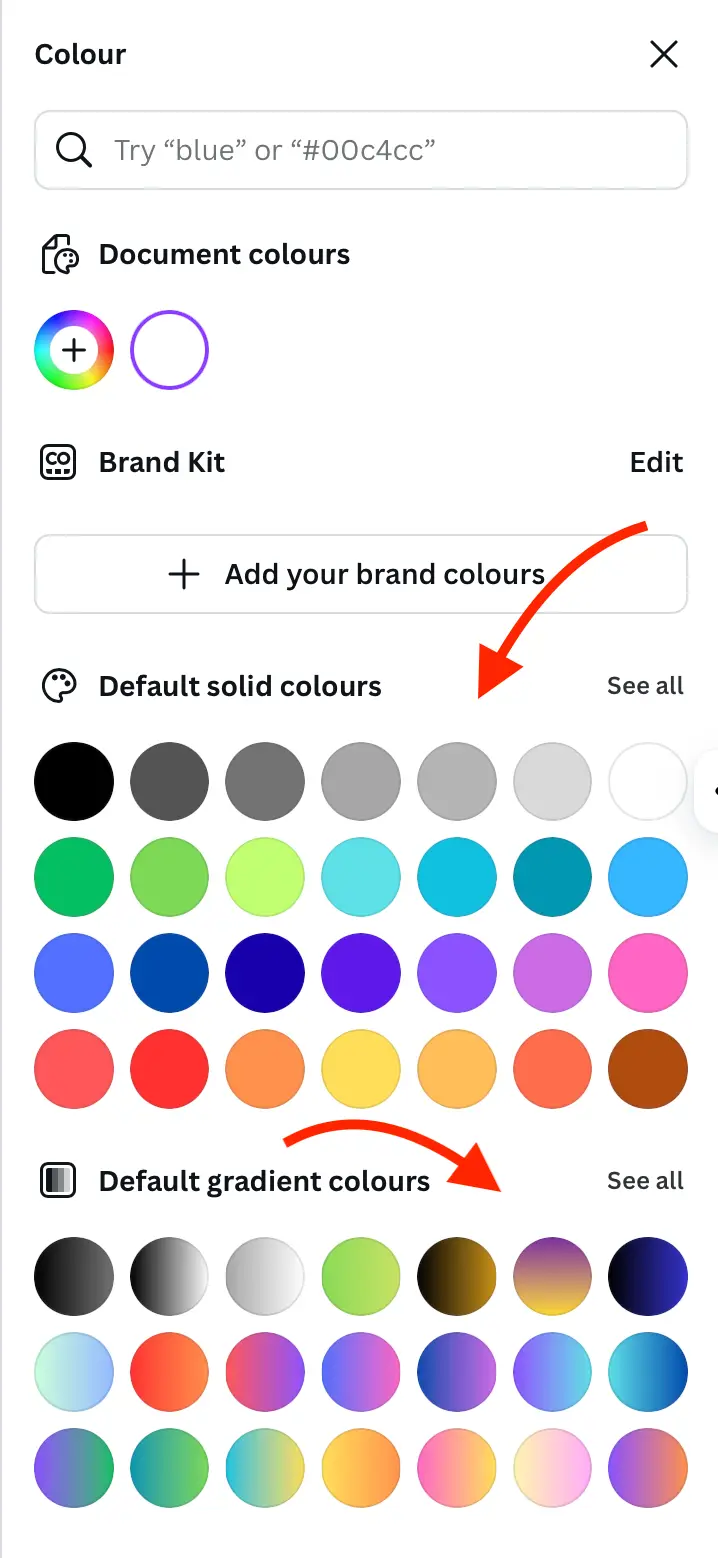Add a new colour with rainbow plus

[x=74, y=350]
